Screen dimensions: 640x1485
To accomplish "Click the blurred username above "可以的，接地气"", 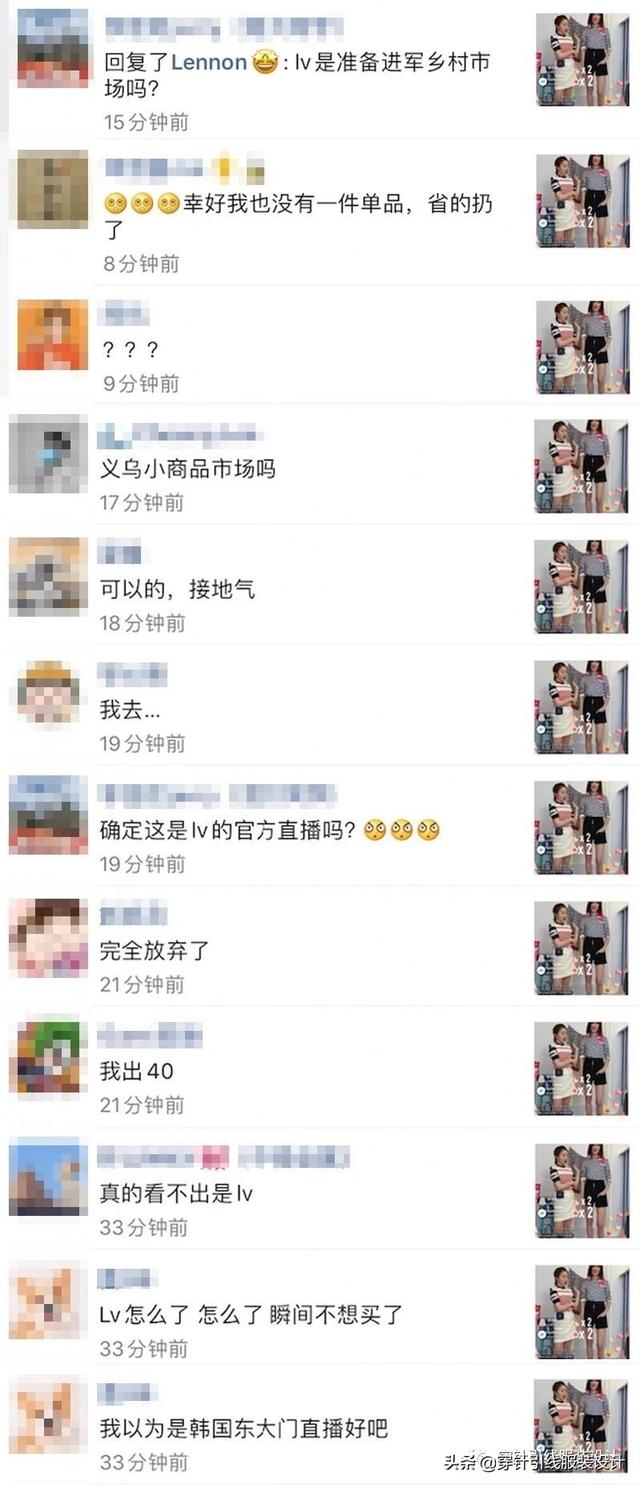I will (120, 554).
